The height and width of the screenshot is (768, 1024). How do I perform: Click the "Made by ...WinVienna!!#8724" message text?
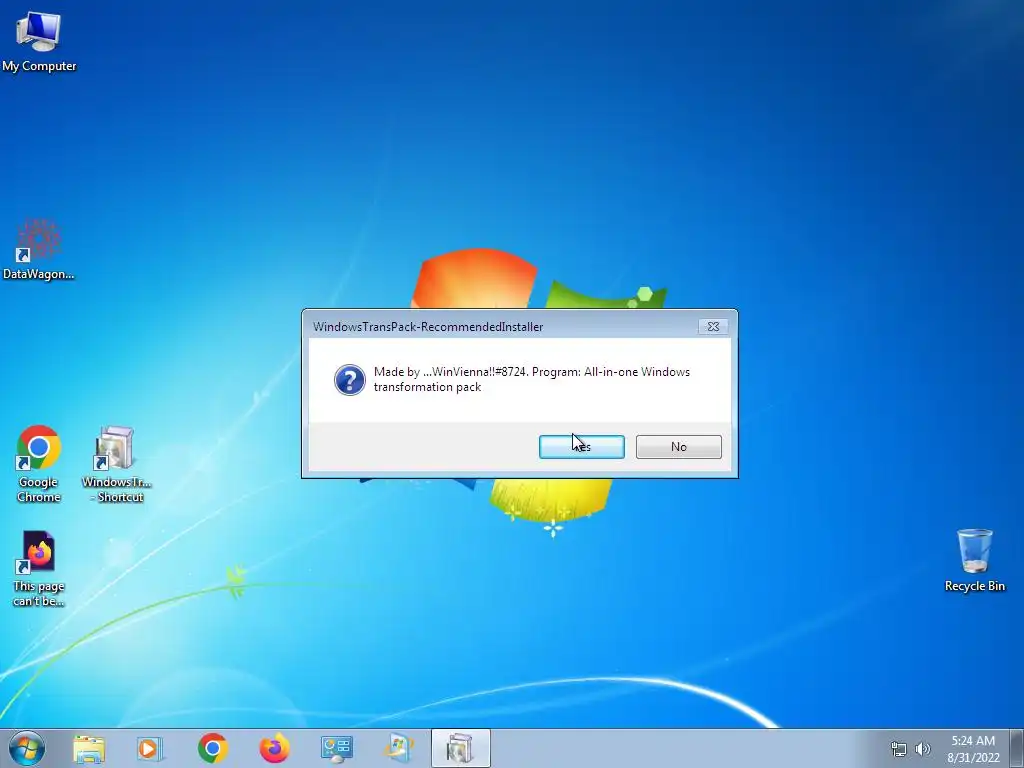(x=532, y=379)
